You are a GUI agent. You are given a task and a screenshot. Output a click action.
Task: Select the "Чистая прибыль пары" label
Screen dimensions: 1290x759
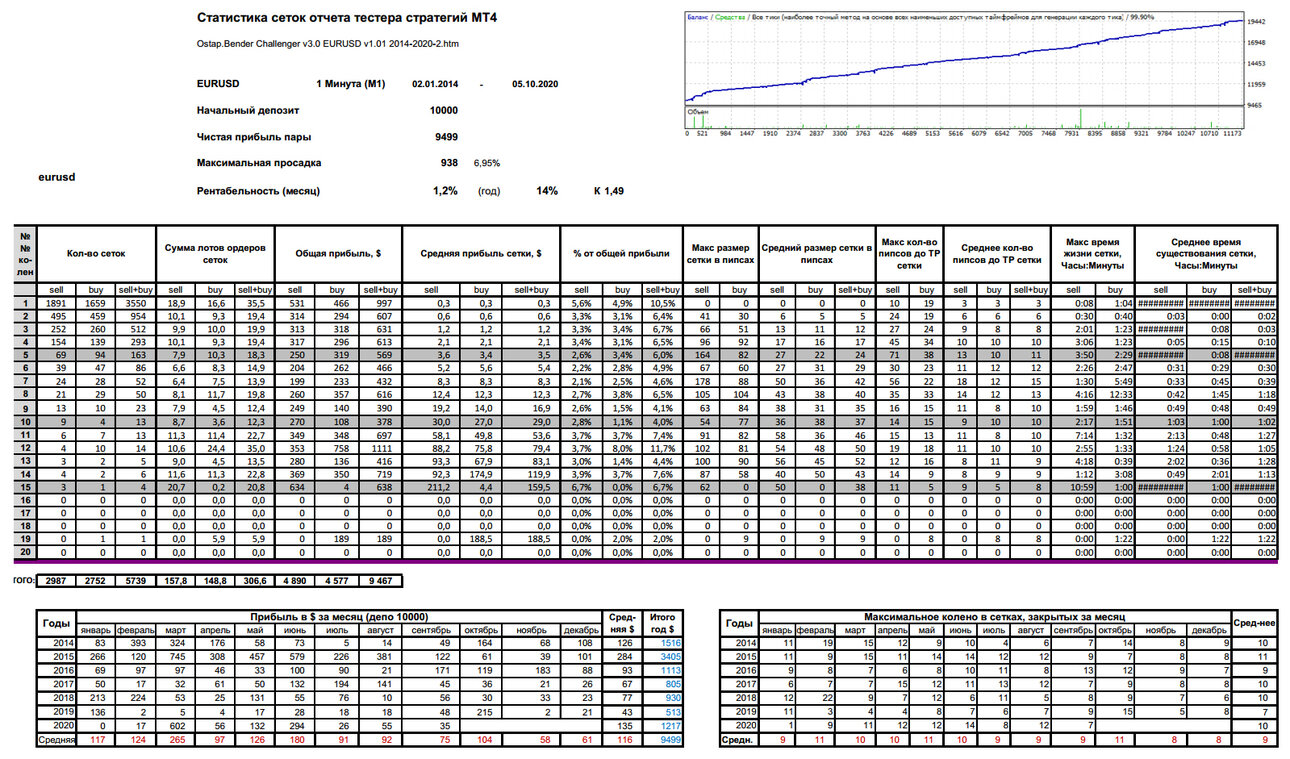point(254,136)
